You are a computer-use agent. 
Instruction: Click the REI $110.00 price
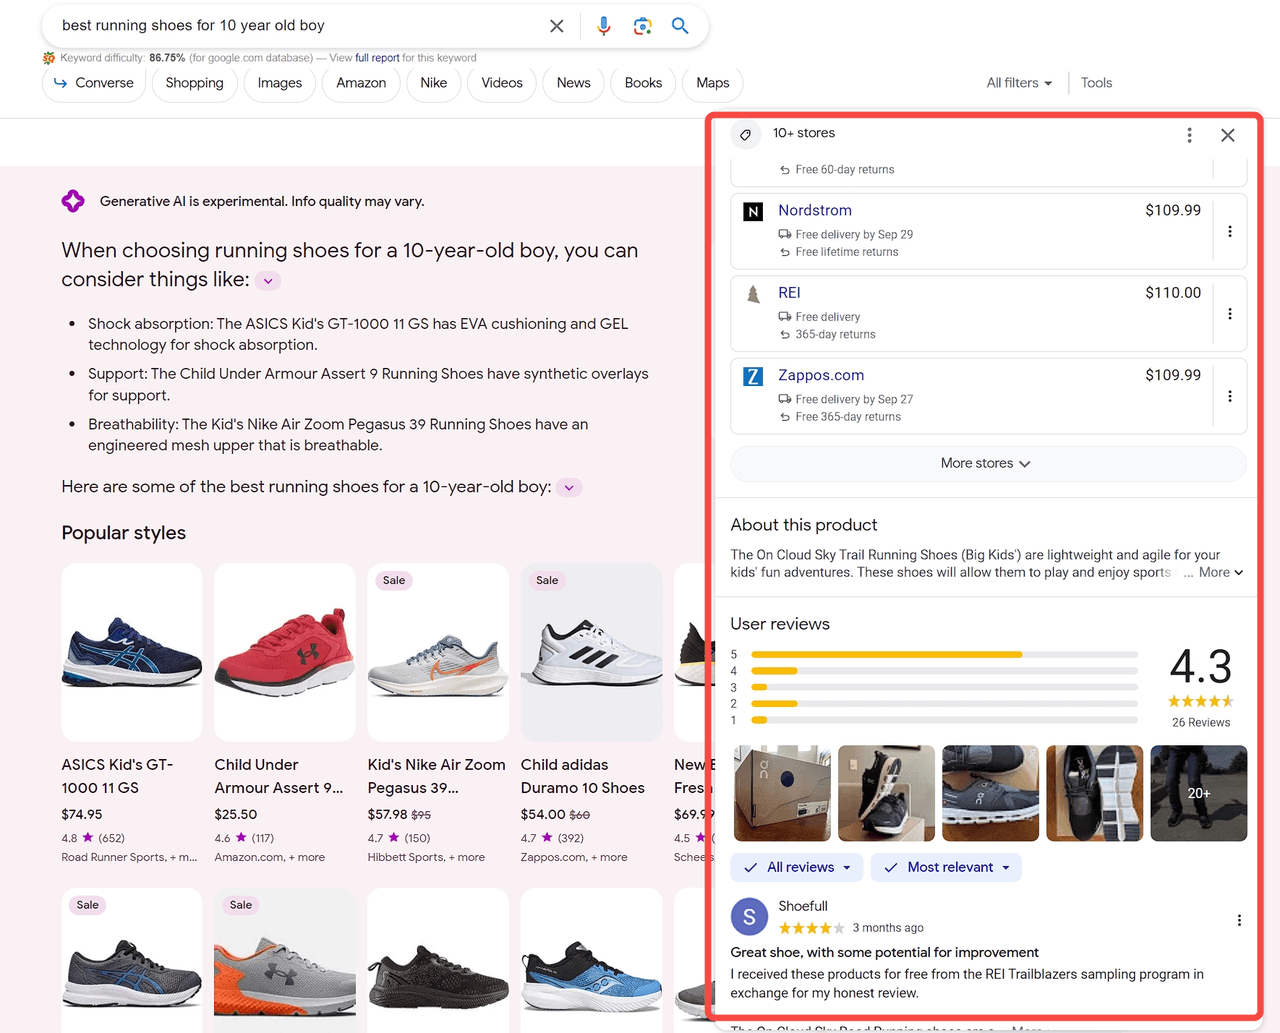coord(1173,293)
